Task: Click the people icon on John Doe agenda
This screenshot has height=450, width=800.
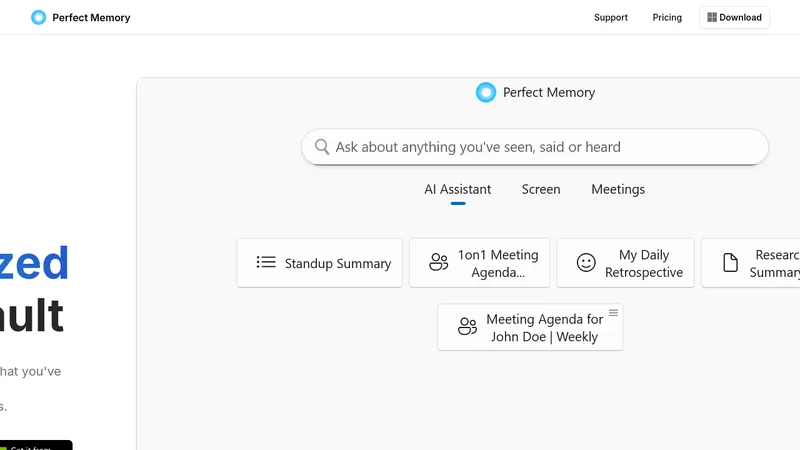Action: coord(467,327)
